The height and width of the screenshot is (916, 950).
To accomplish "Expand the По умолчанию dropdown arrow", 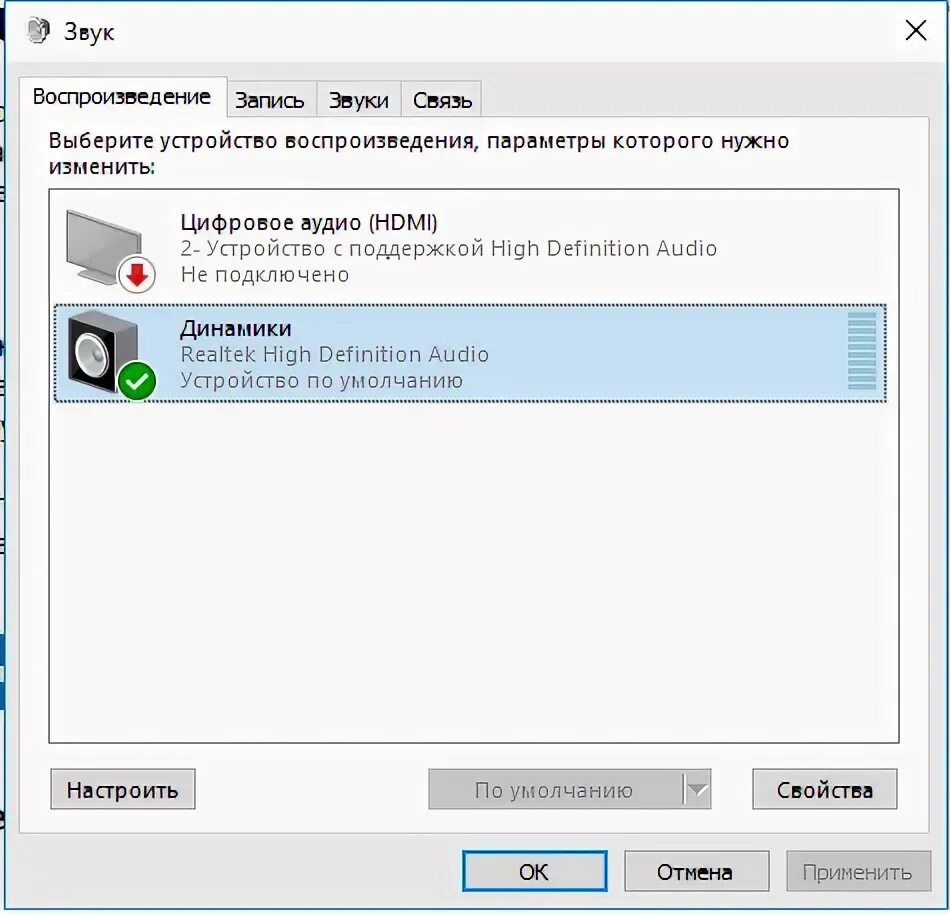I will [x=697, y=789].
